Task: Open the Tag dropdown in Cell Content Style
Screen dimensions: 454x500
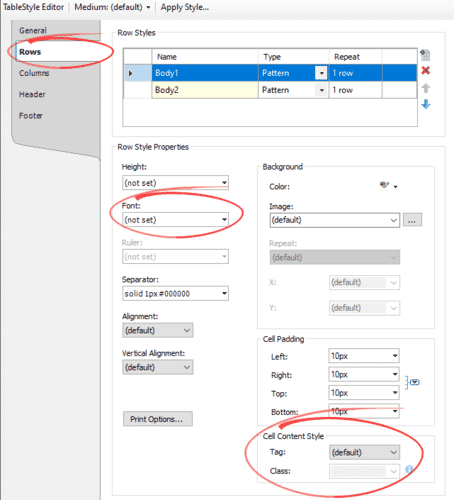Action: click(364, 452)
